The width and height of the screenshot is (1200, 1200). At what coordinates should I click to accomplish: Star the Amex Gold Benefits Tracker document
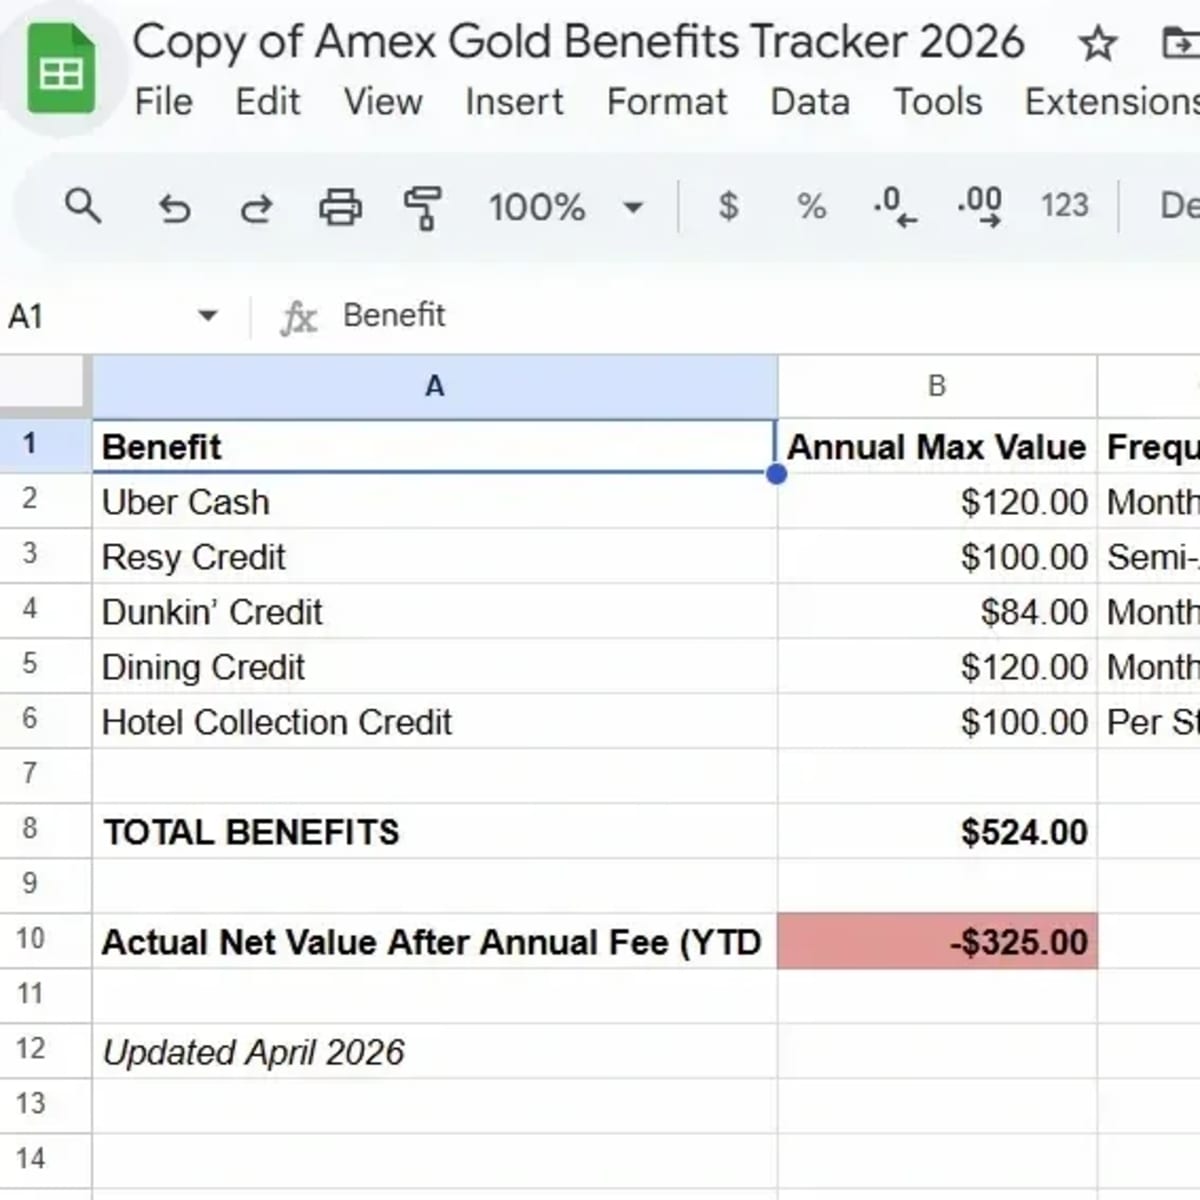coord(1098,44)
